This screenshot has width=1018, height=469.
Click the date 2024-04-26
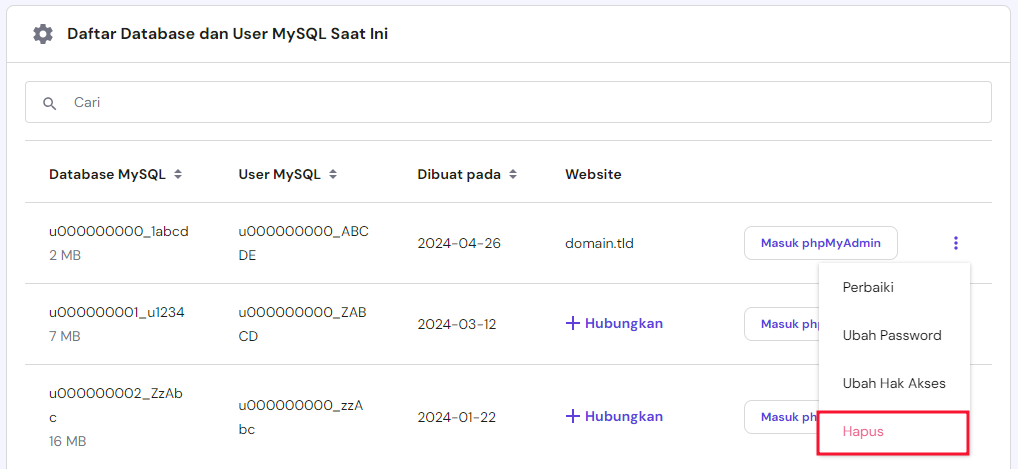pos(459,244)
